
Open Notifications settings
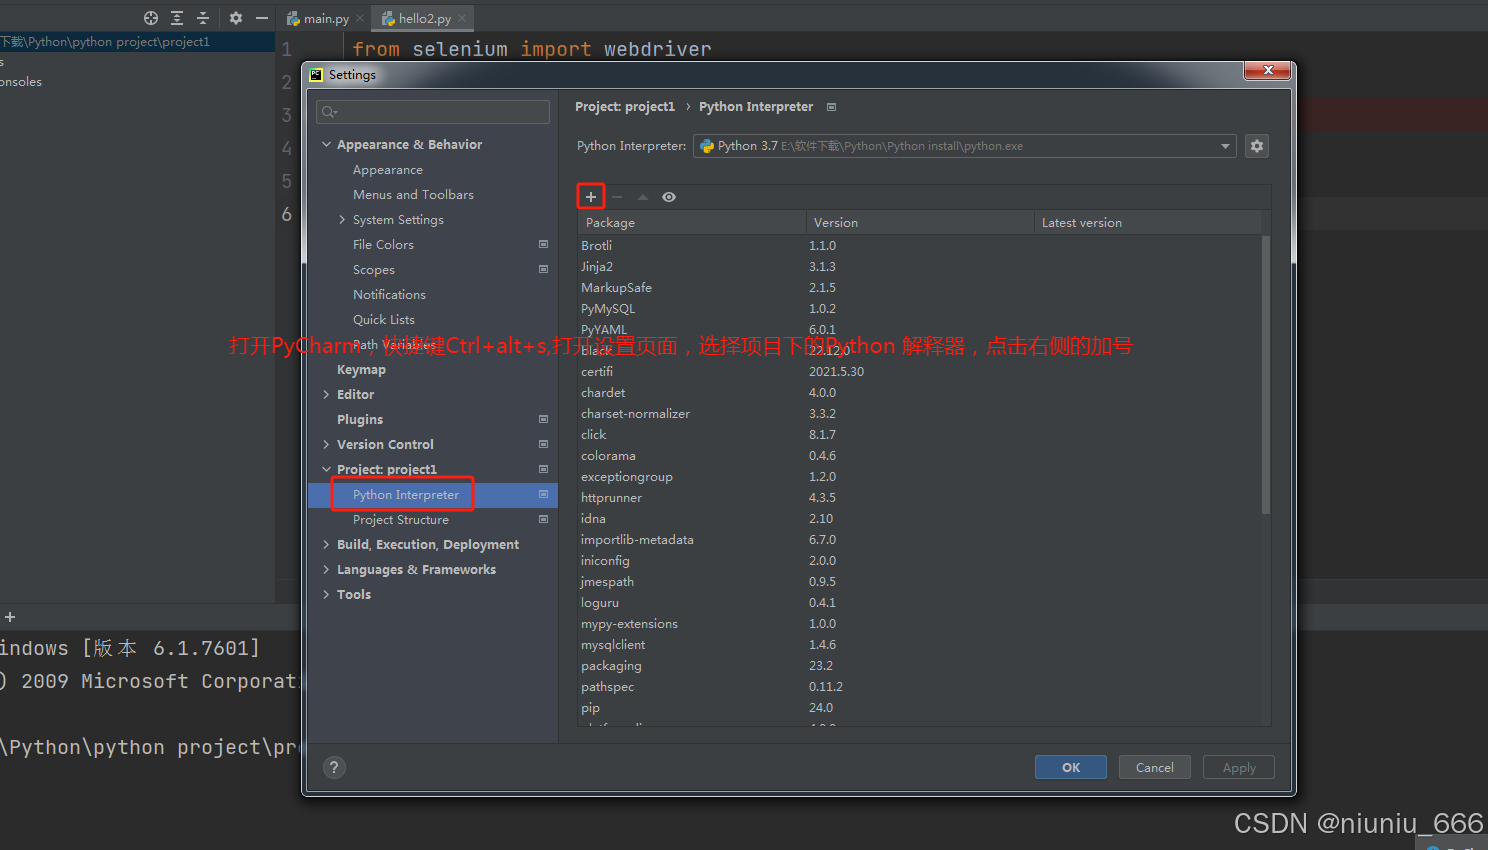[x=389, y=295]
